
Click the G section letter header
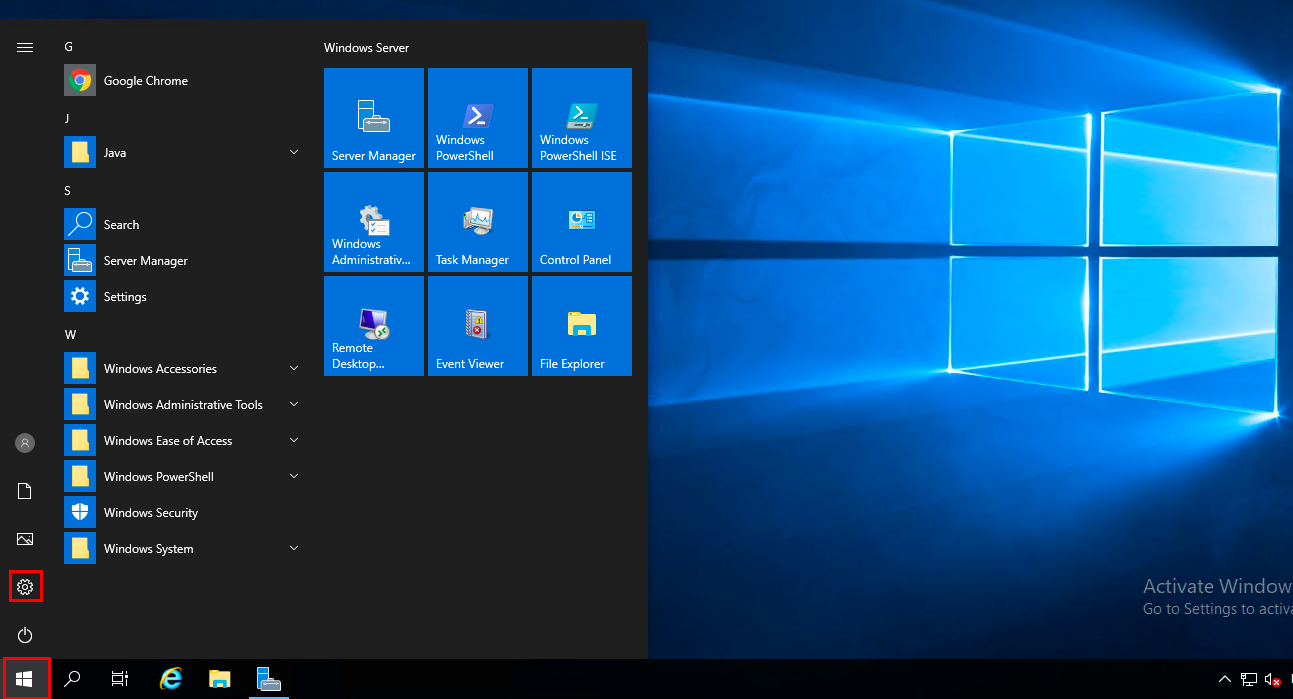(x=68, y=47)
